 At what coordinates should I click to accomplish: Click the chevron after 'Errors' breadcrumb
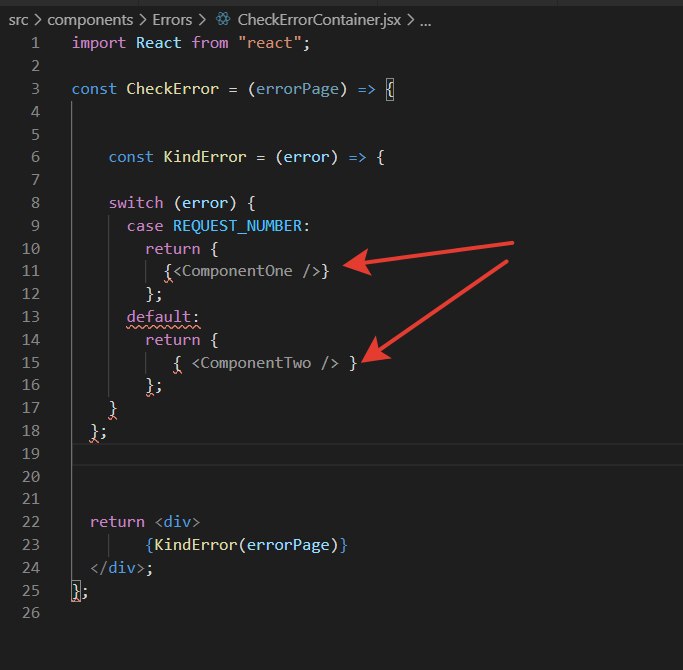click(x=202, y=20)
